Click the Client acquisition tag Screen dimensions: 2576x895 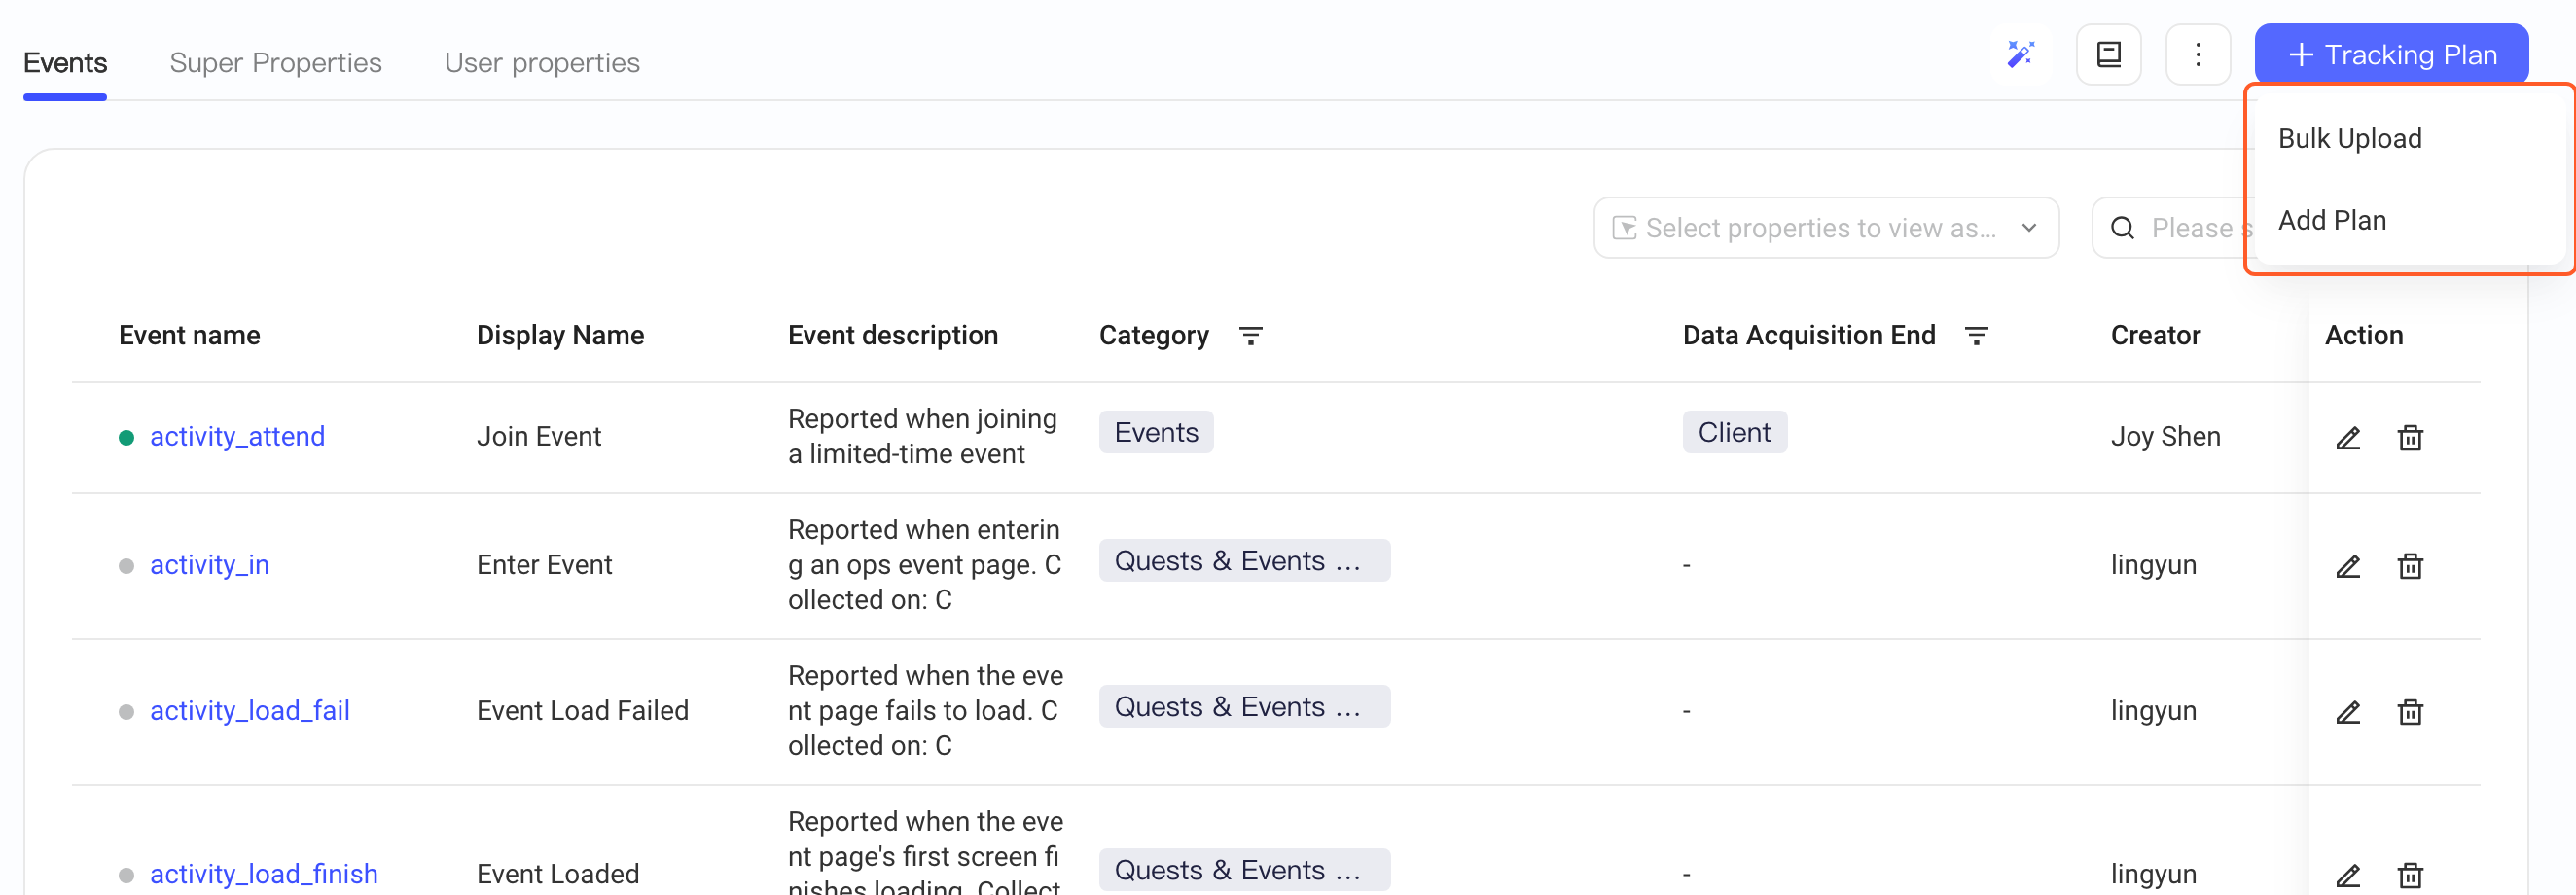pos(1734,432)
